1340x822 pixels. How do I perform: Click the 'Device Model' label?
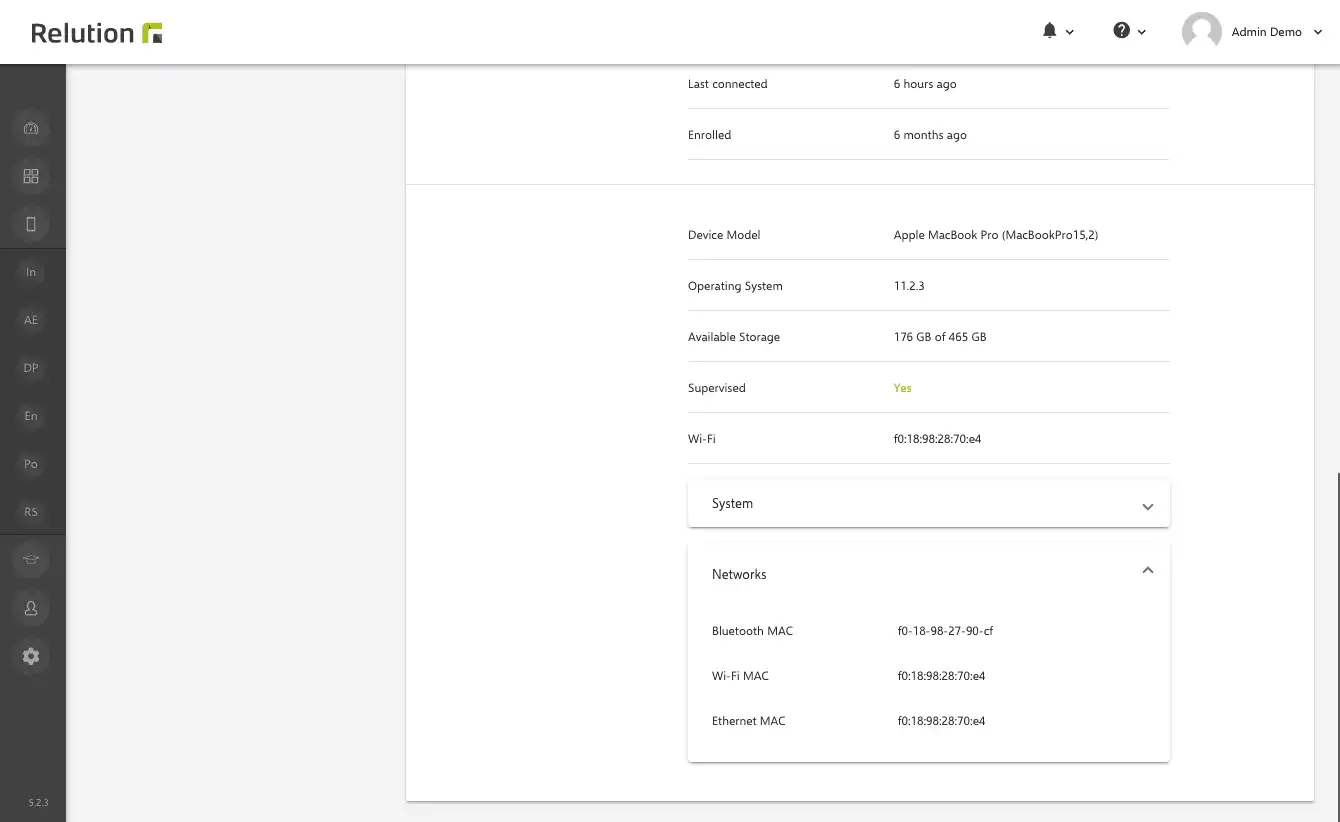tap(724, 235)
